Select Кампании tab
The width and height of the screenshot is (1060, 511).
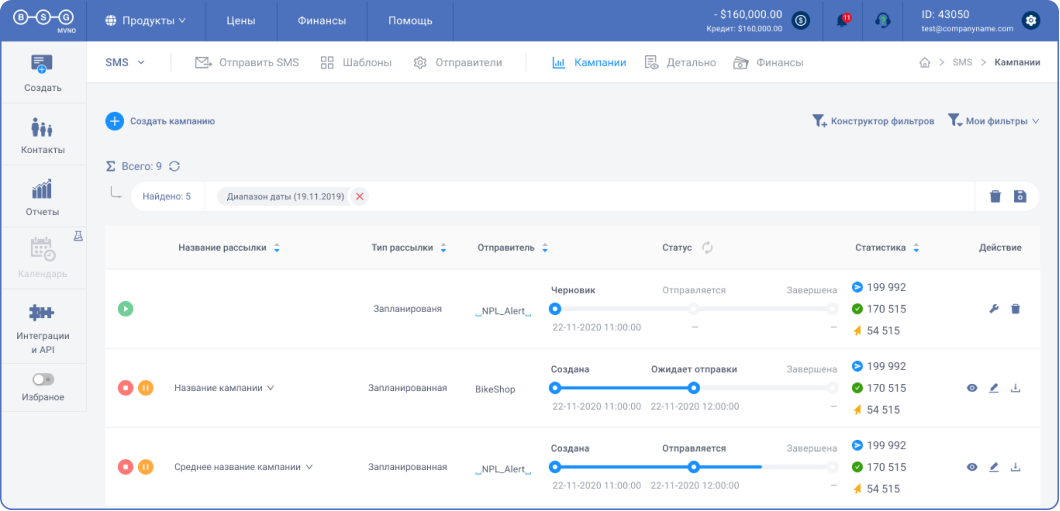coord(589,62)
